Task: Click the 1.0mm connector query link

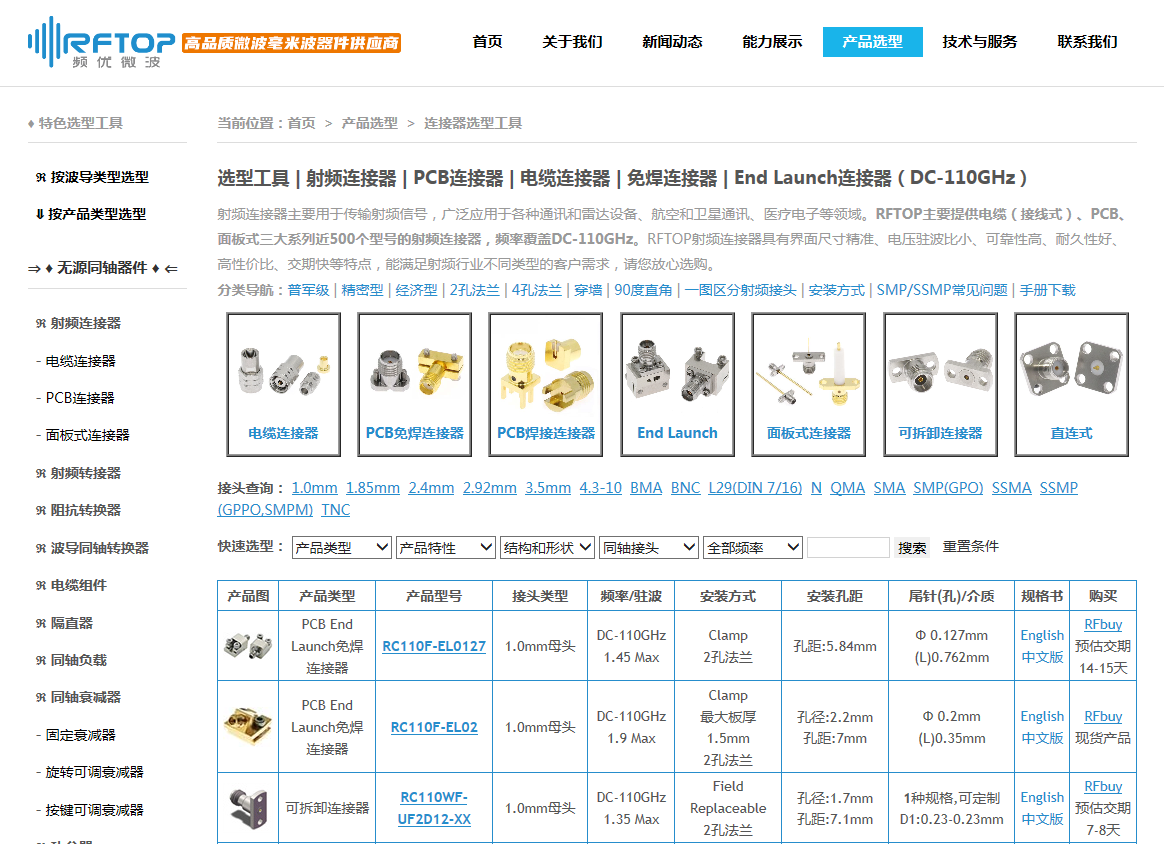Action: tap(315, 488)
